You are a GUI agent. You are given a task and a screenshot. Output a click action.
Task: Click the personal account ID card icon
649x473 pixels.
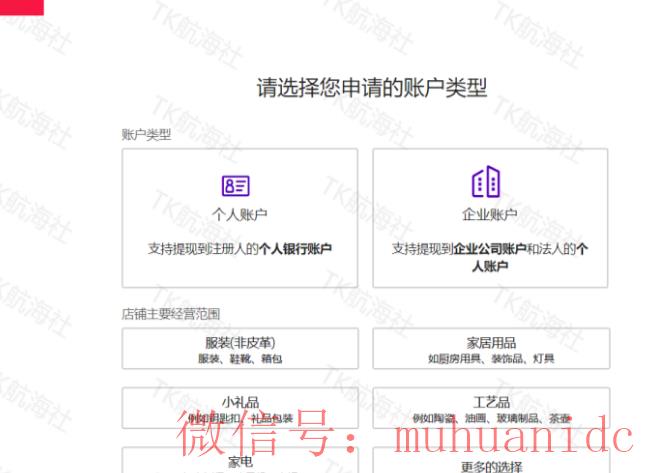[236, 186]
